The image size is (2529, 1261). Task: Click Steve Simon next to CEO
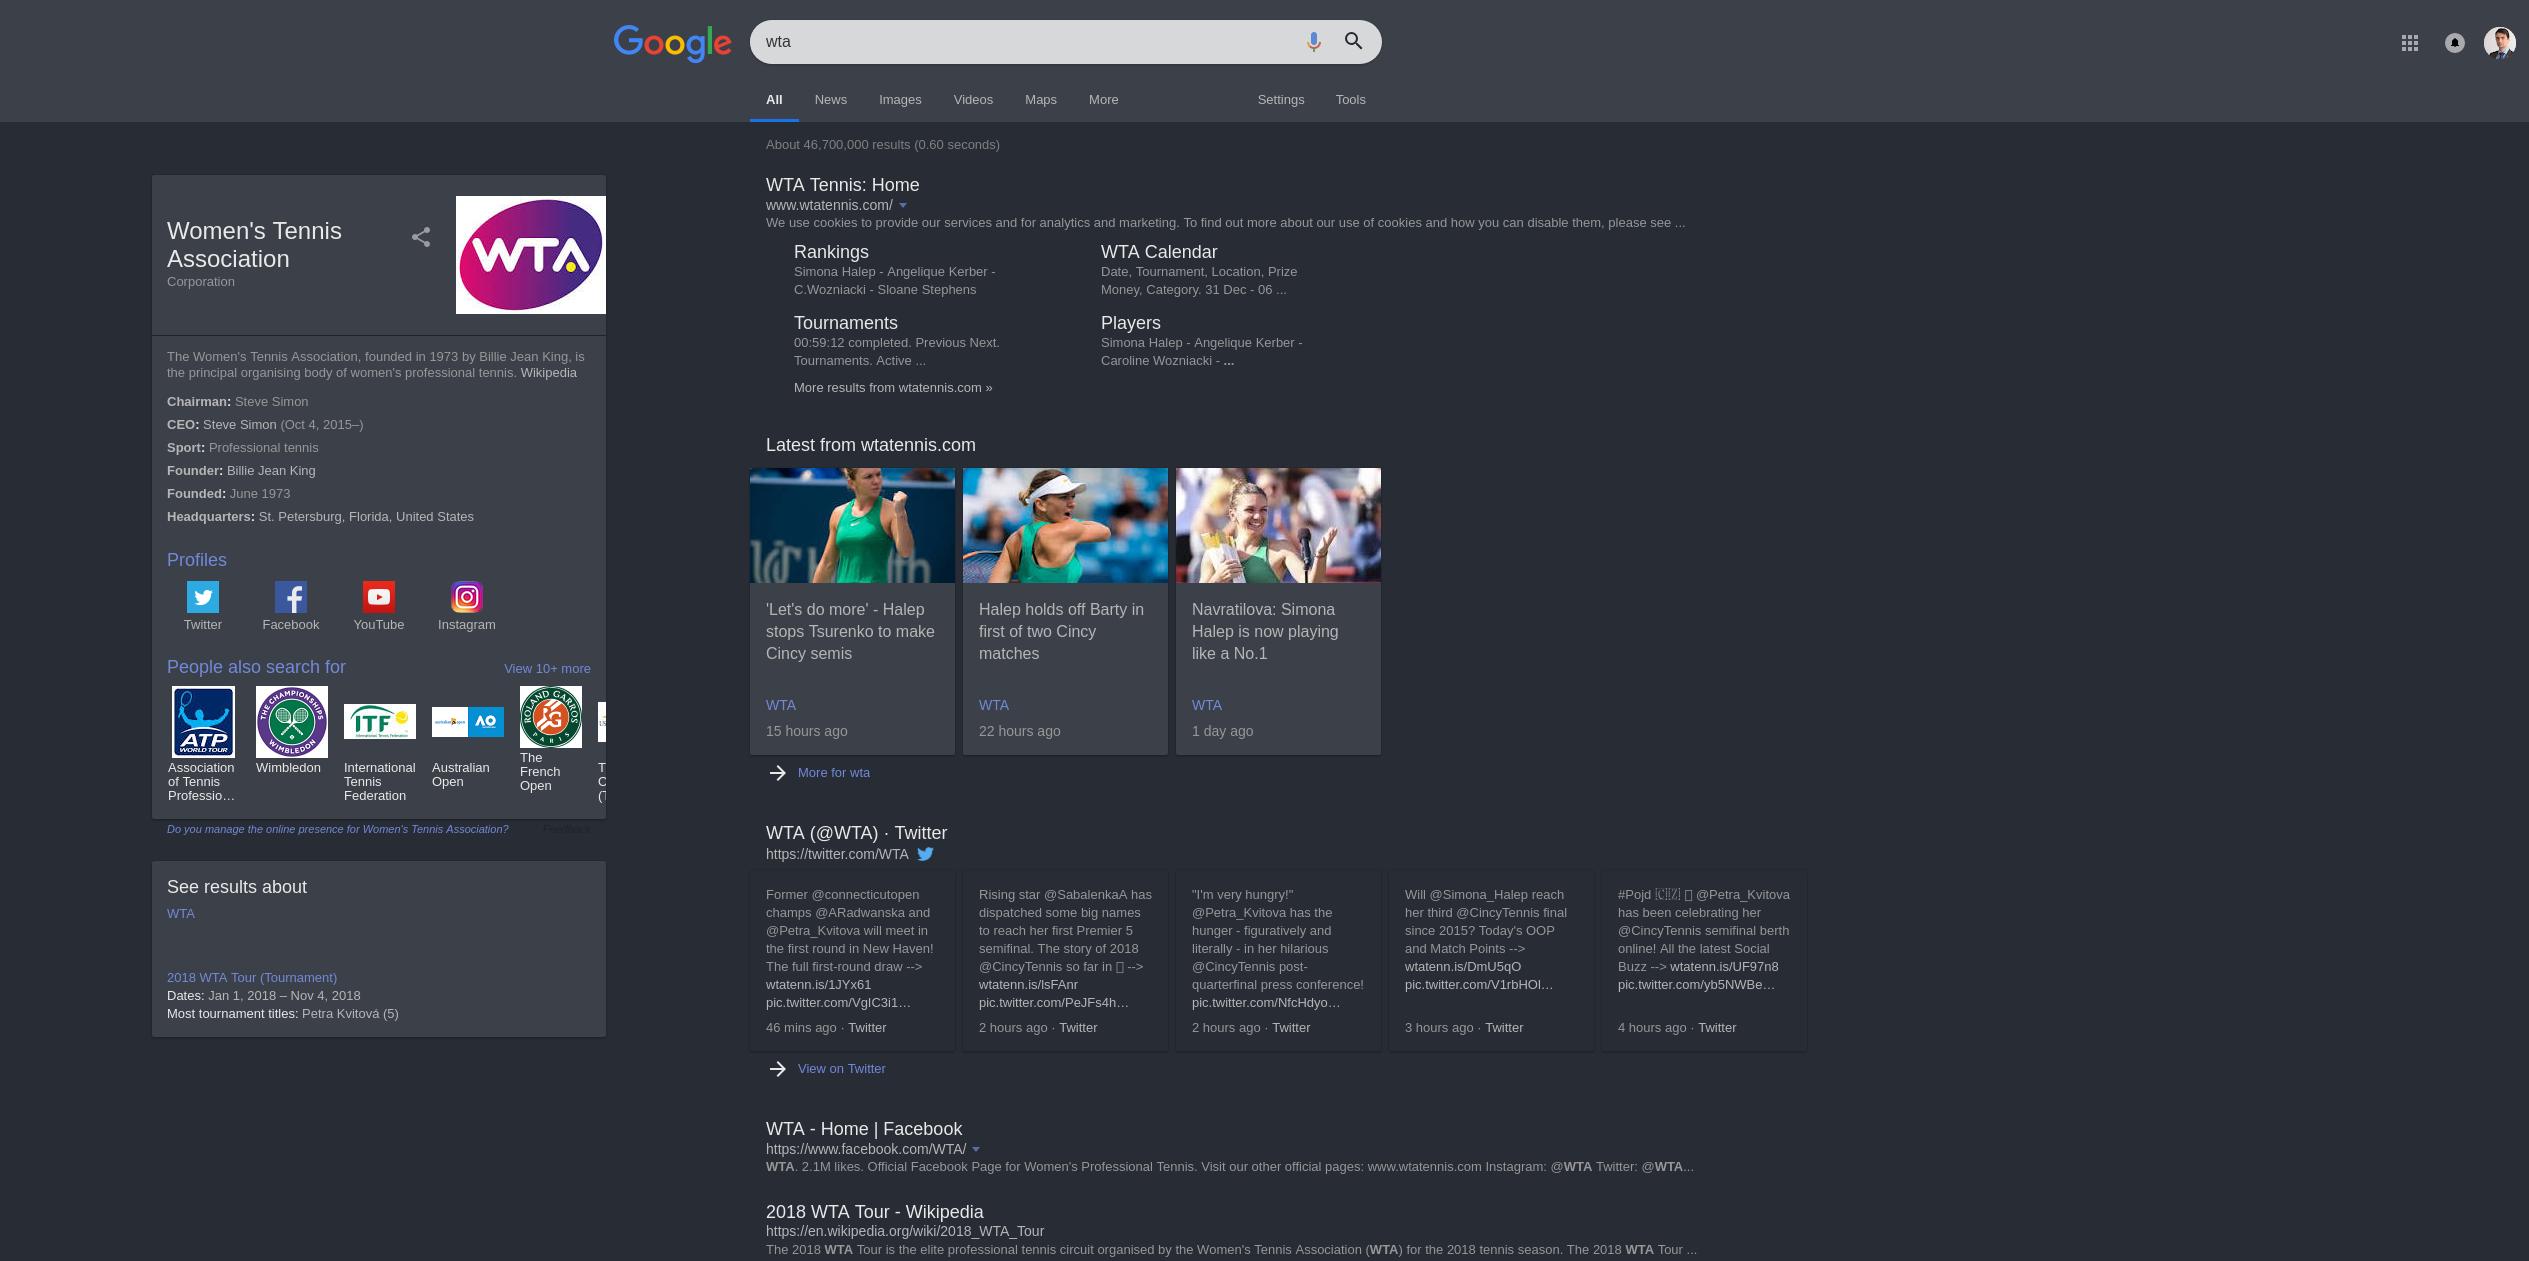240,425
